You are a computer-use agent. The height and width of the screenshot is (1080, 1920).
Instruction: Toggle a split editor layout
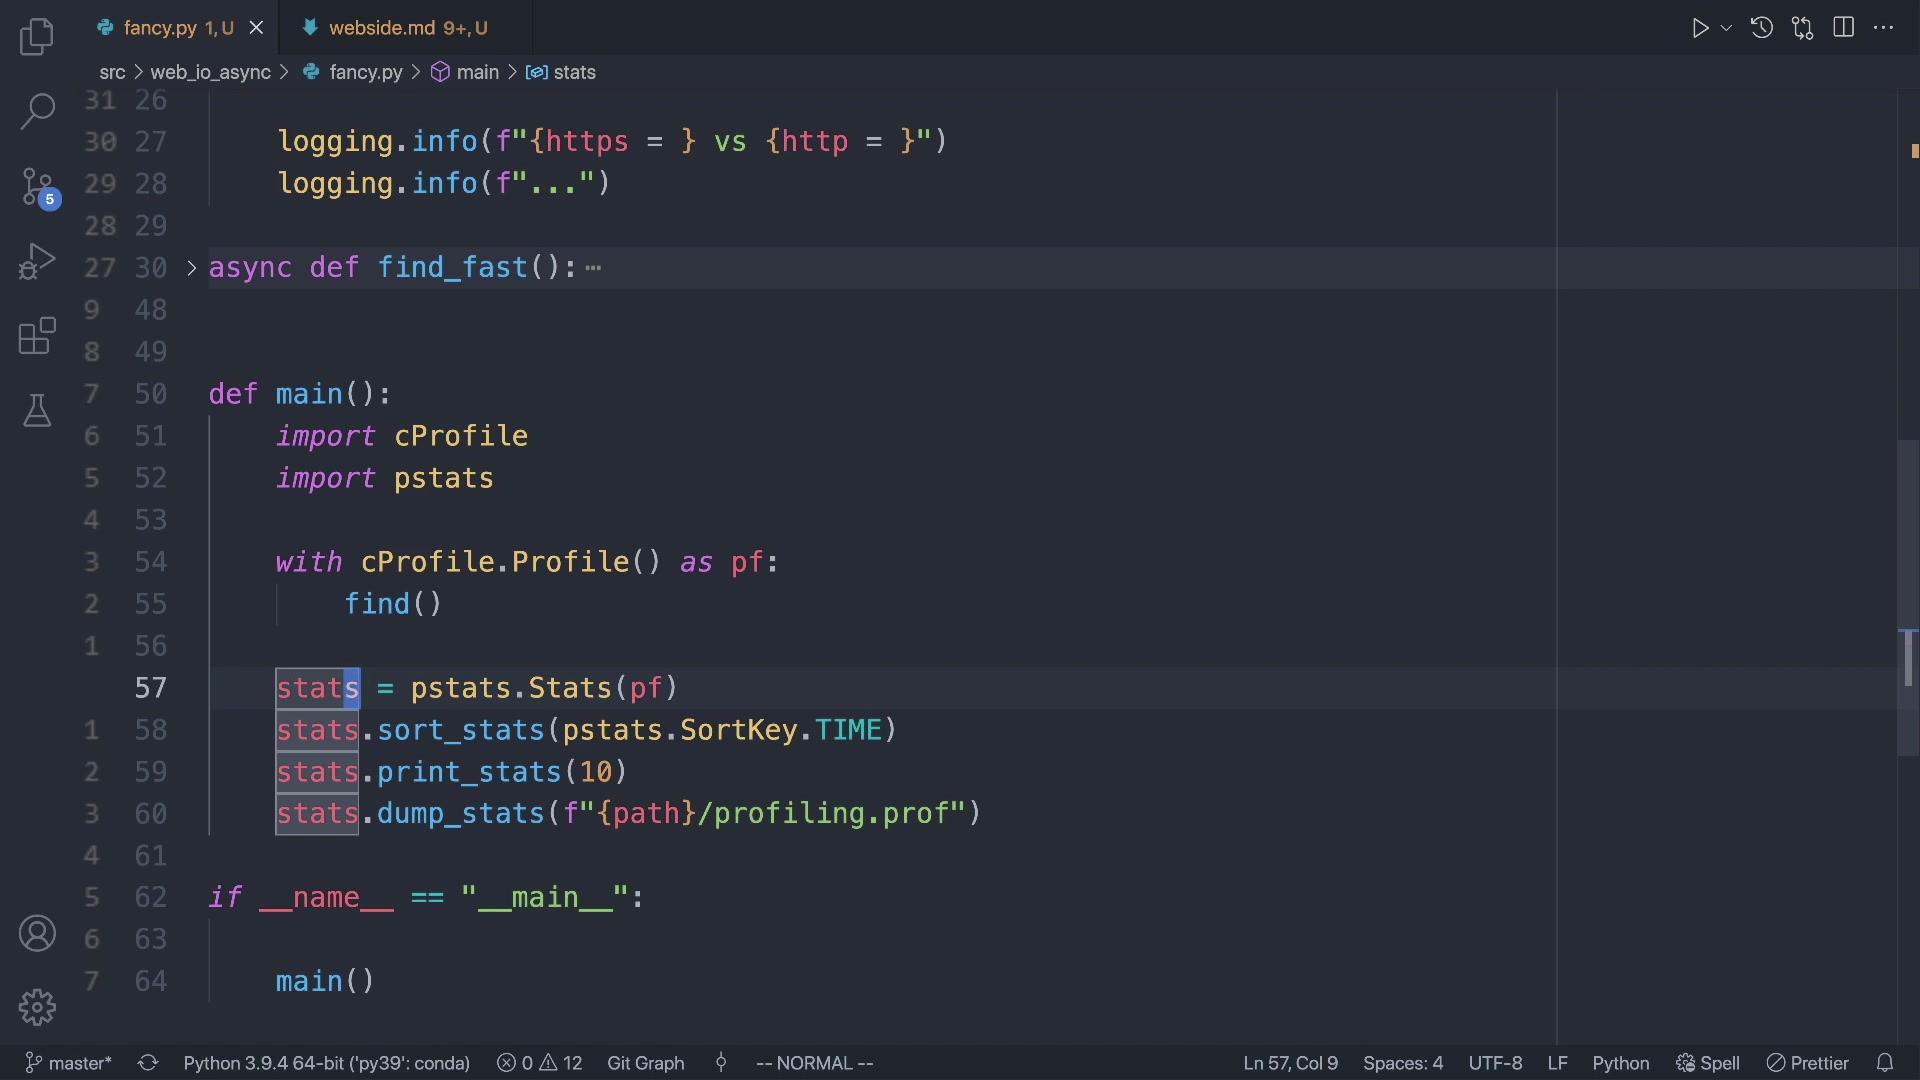[1843, 27]
